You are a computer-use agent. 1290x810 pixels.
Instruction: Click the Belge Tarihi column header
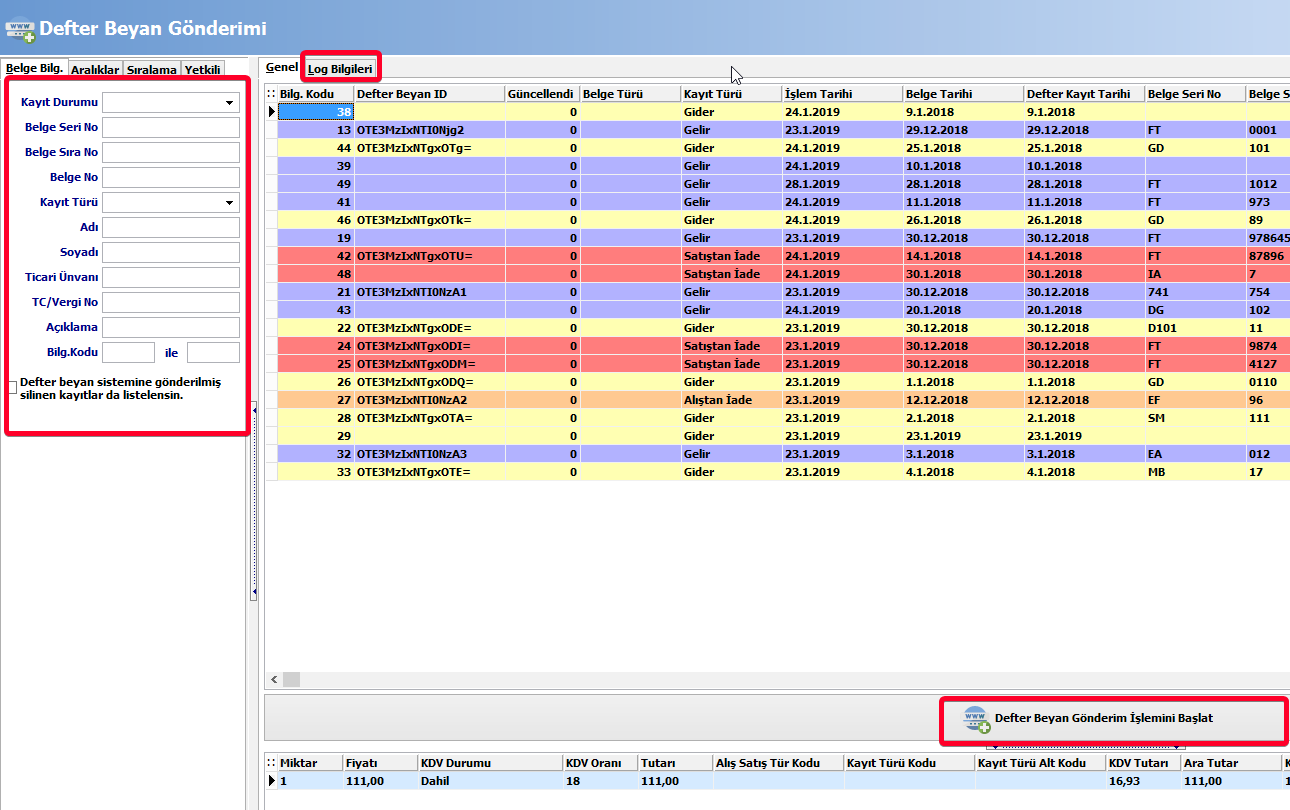pyautogui.click(x=963, y=94)
